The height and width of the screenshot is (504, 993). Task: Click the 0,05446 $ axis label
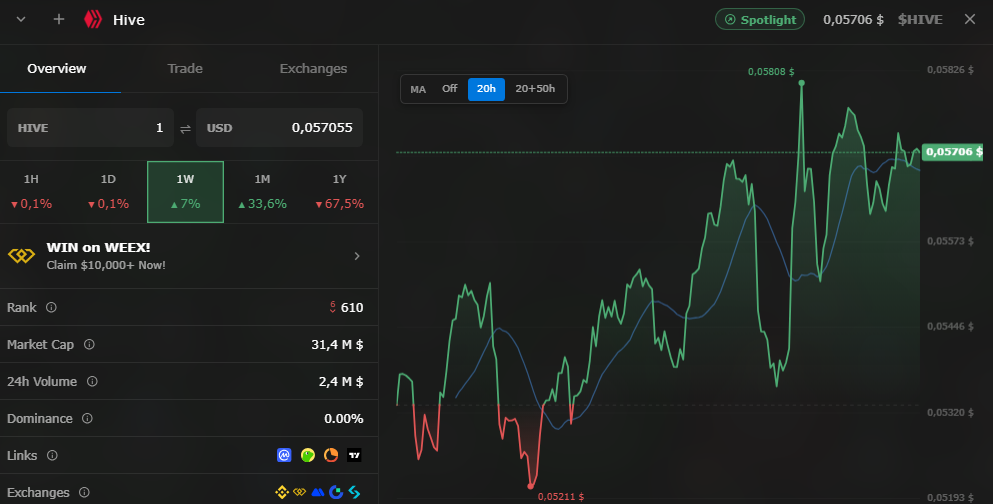[x=950, y=327]
